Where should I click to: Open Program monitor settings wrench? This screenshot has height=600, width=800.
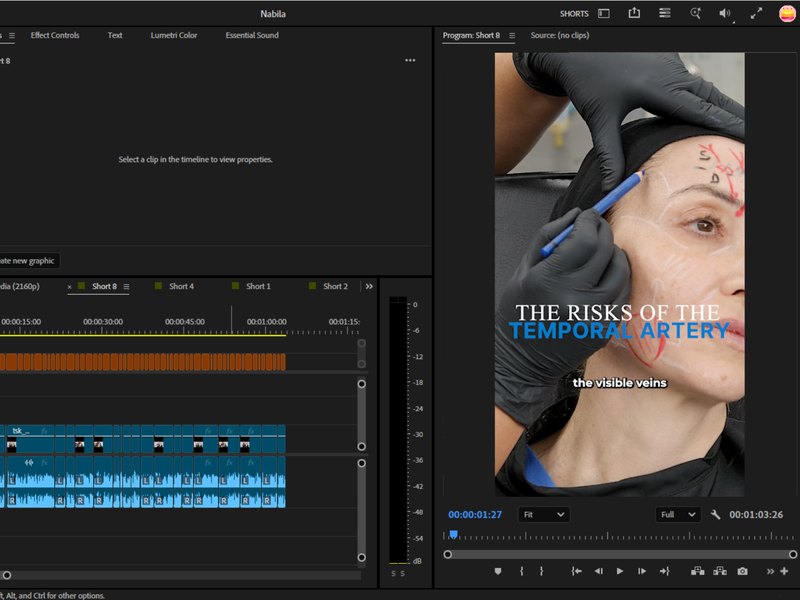point(715,515)
